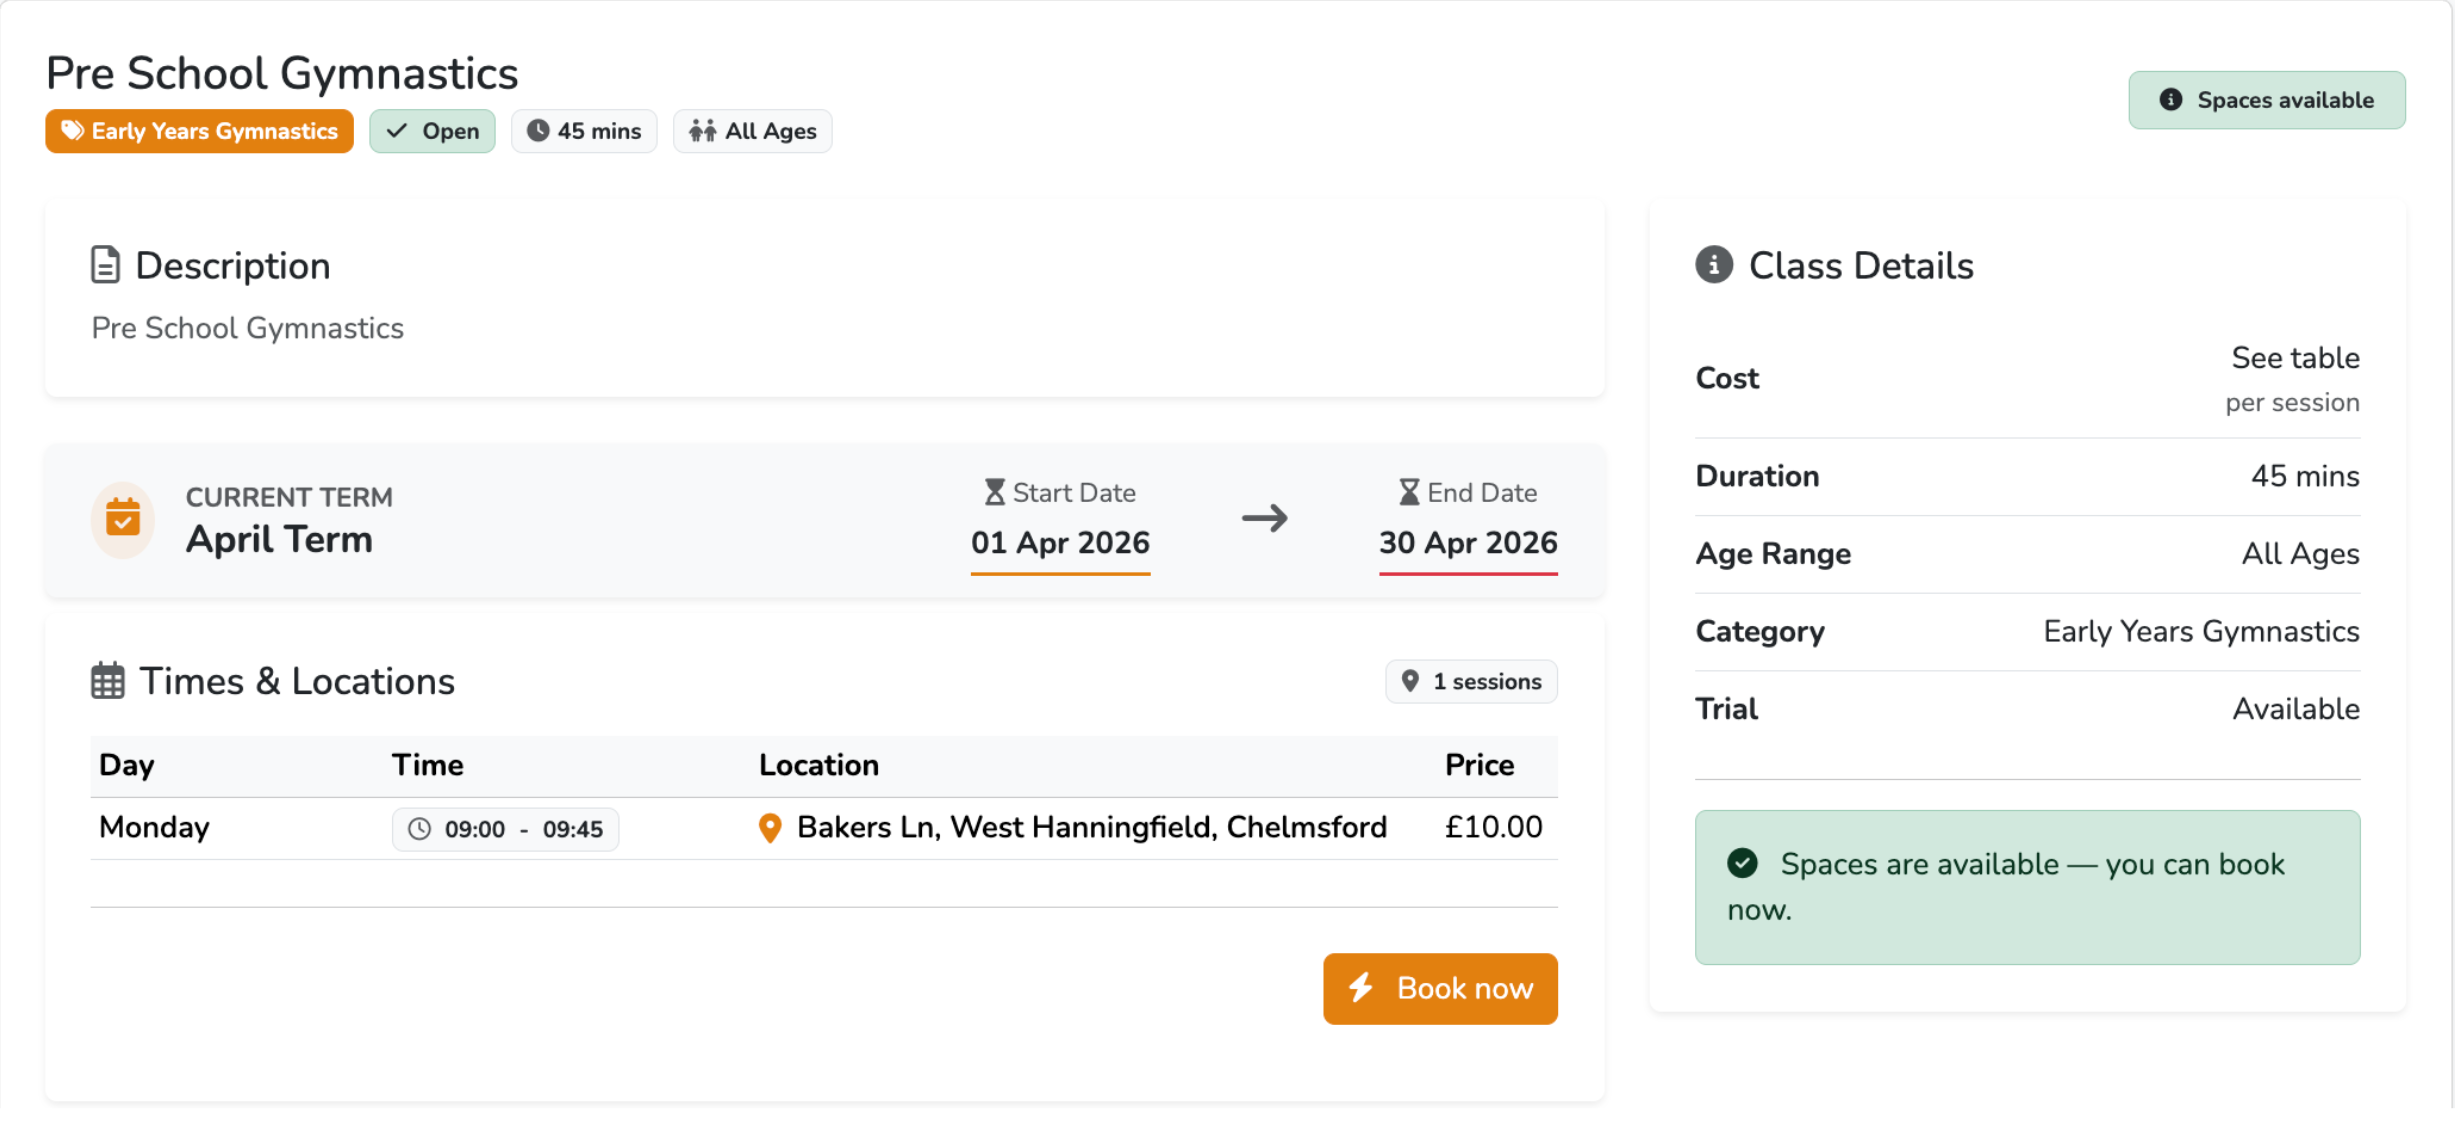Click the arrow between start and end dates
2456x1142 pixels.
point(1264,518)
